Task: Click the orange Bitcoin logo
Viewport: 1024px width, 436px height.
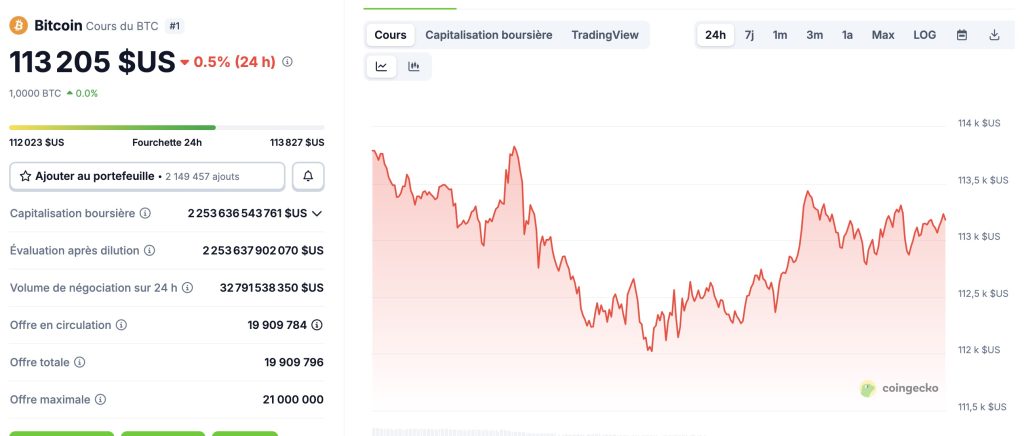Action: 18,24
